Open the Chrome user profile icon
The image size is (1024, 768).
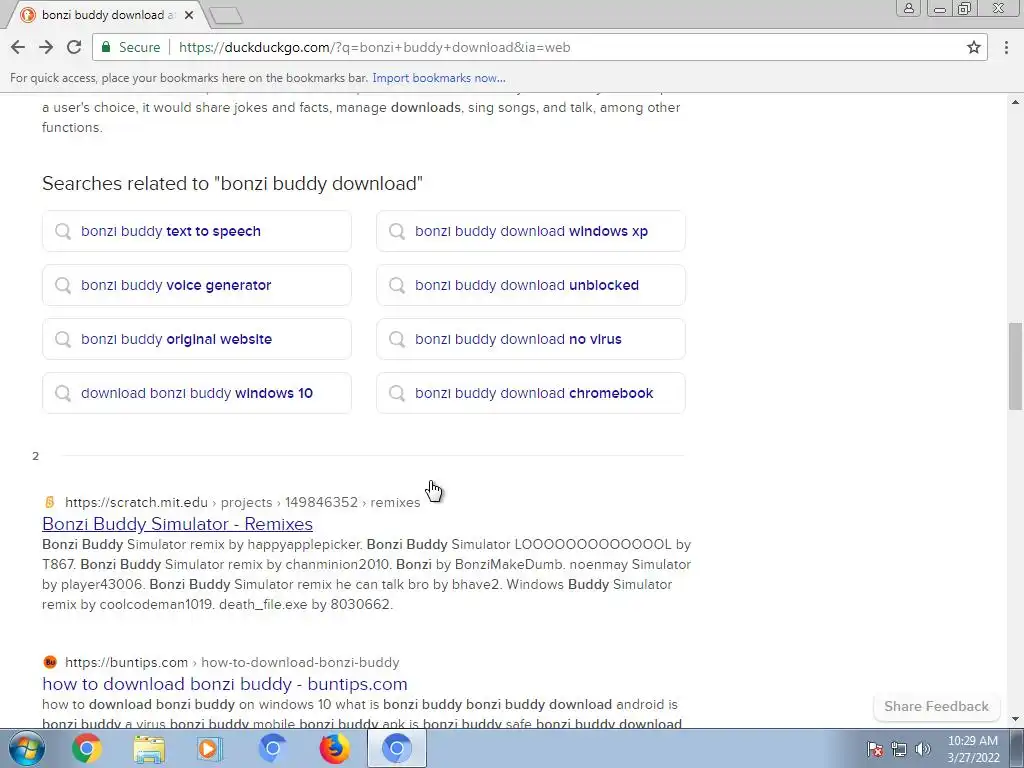[x=908, y=8]
